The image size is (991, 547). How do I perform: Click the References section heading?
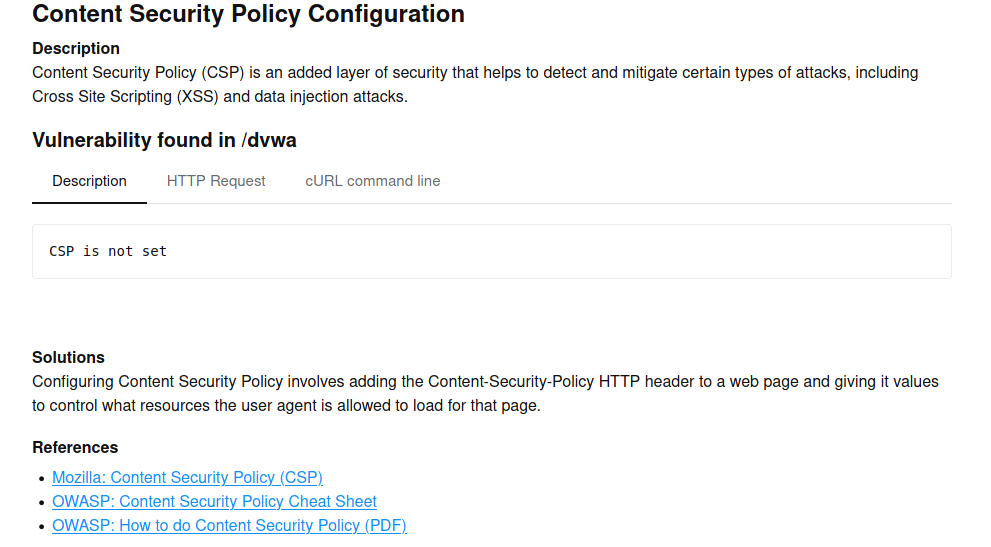pos(75,448)
